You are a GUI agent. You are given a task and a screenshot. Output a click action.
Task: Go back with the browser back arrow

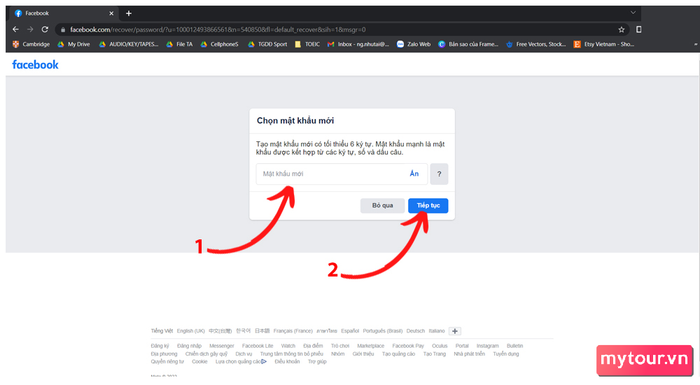tap(16, 29)
